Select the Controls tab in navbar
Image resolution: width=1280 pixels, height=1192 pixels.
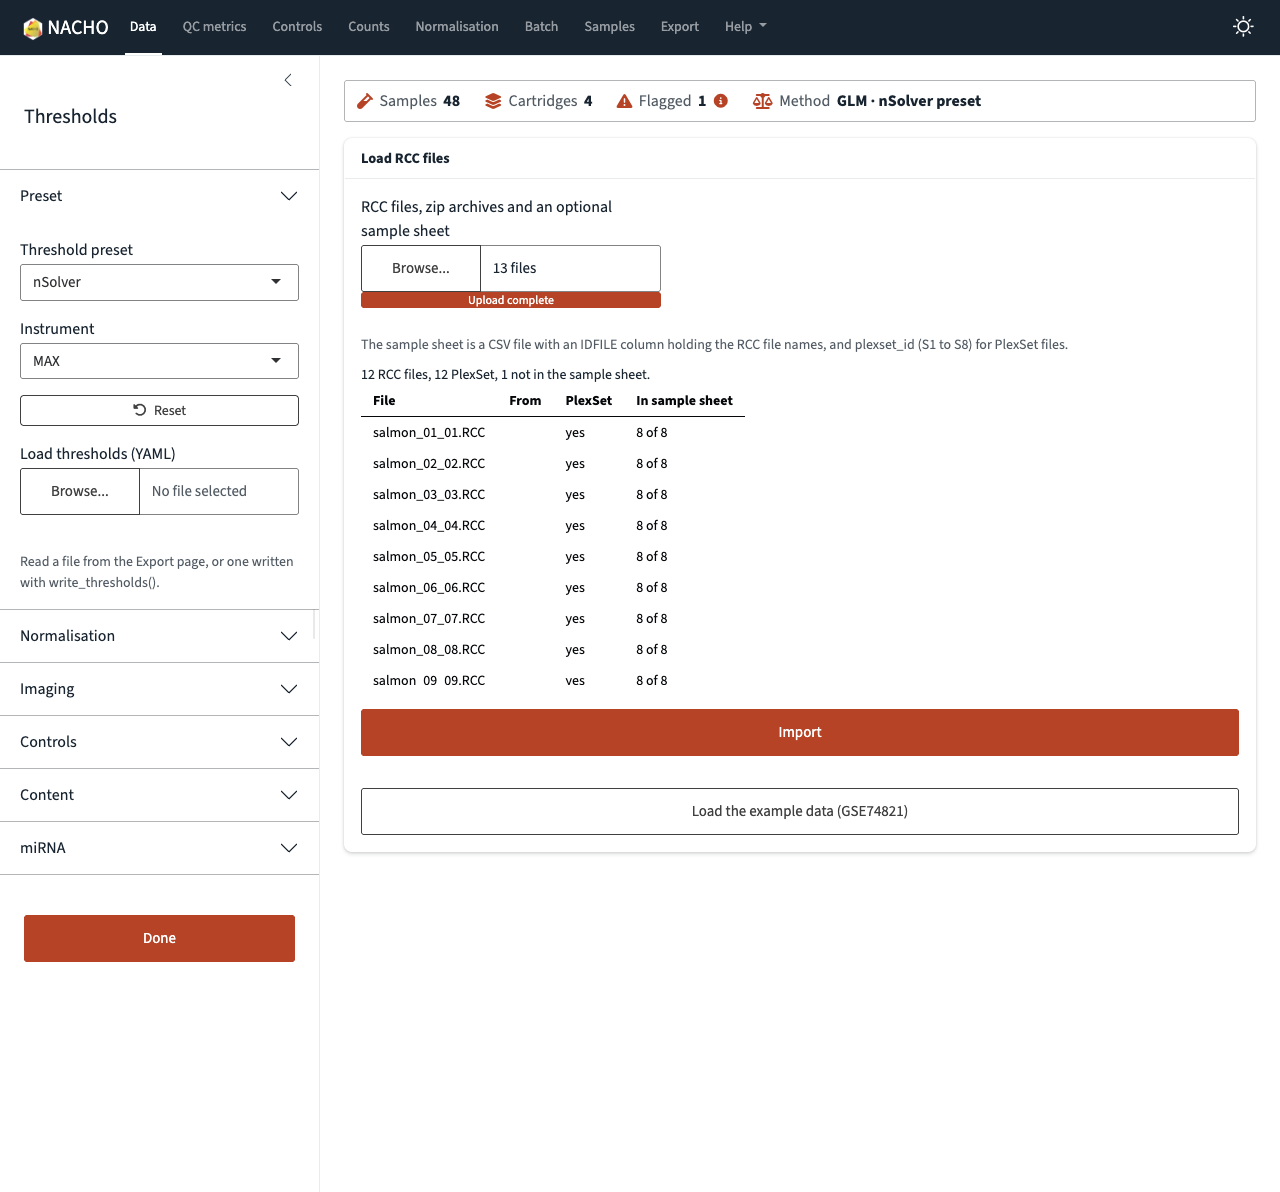(x=297, y=27)
